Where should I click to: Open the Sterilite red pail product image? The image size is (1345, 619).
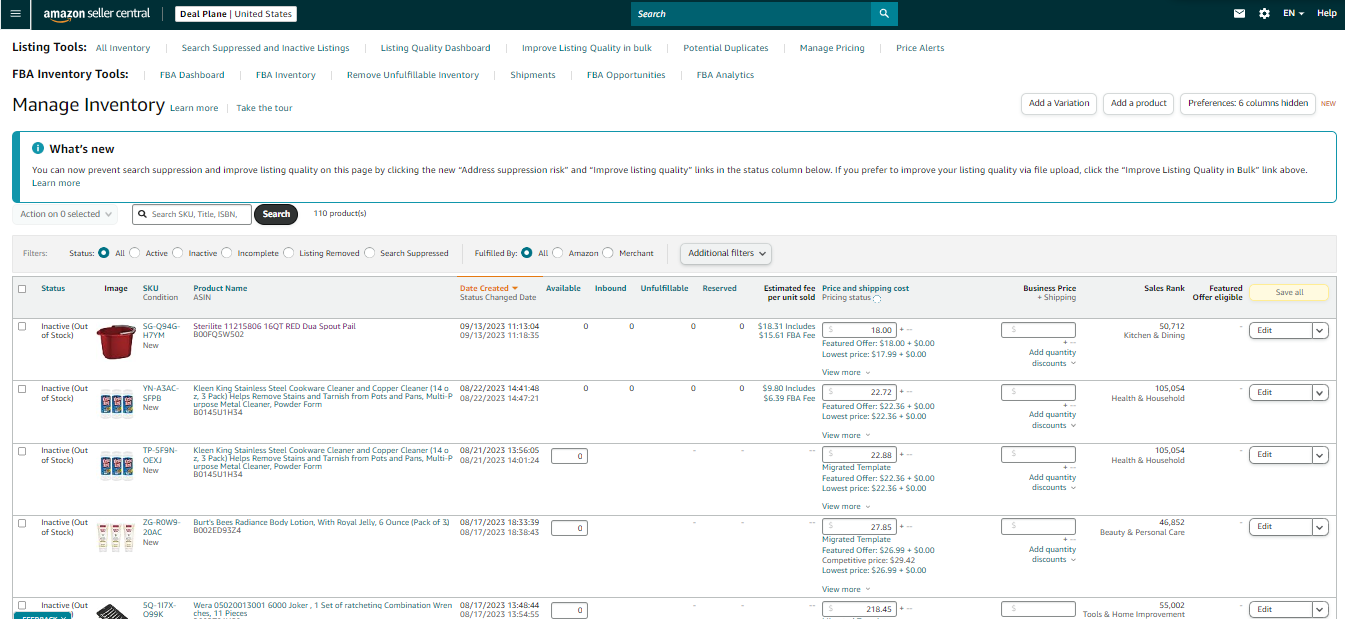pos(116,342)
